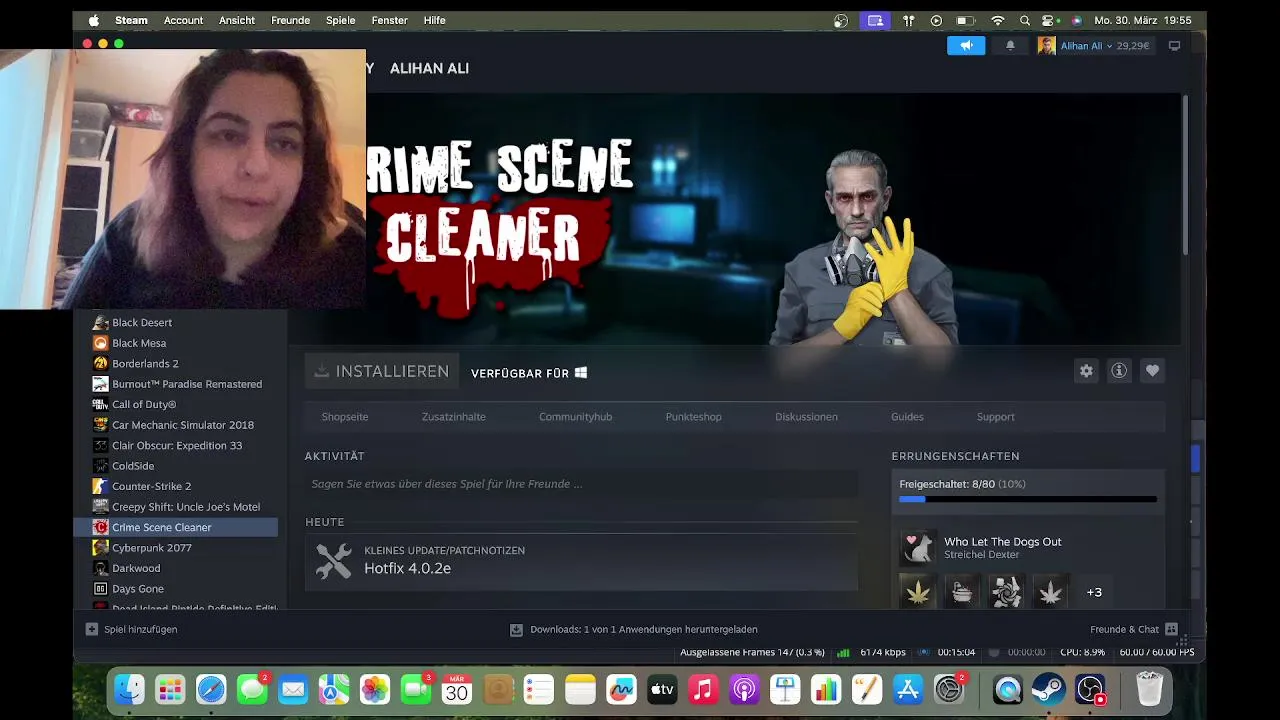Click the game settings gear icon
1280x720 pixels.
(1086, 371)
